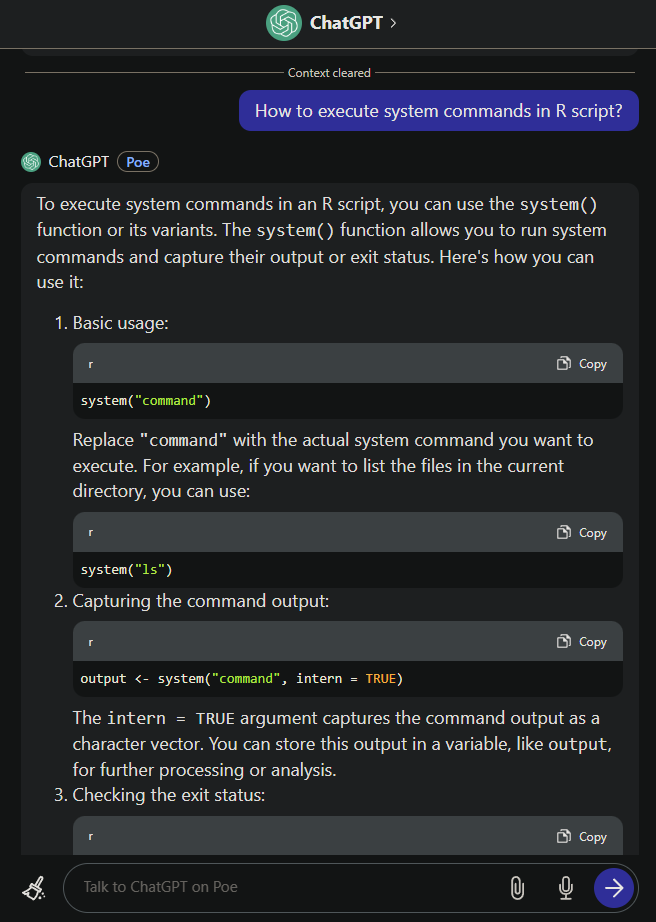Image resolution: width=656 pixels, height=922 pixels.
Task: Open the ChatGPT bot title in the header
Action: (346, 23)
